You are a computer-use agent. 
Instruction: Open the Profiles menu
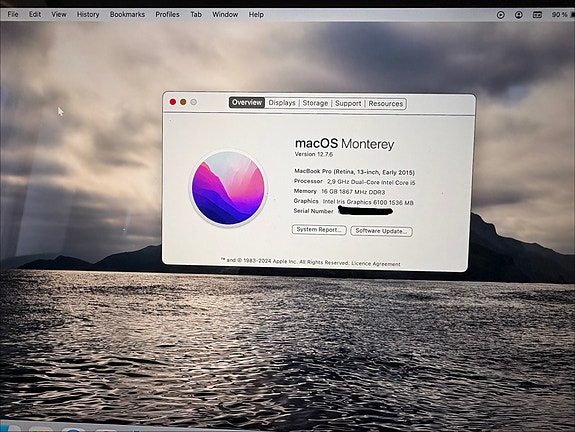167,14
